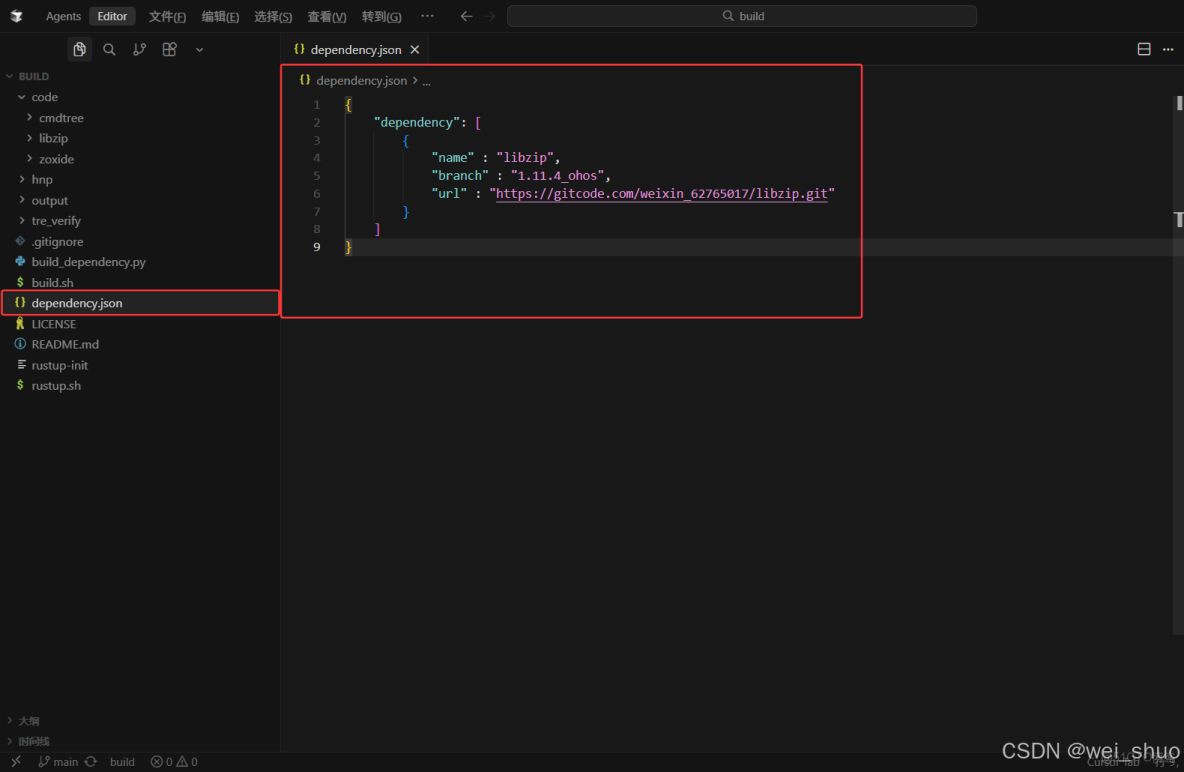Switch to the Agents mode
The height and width of the screenshot is (772, 1184).
(63, 16)
